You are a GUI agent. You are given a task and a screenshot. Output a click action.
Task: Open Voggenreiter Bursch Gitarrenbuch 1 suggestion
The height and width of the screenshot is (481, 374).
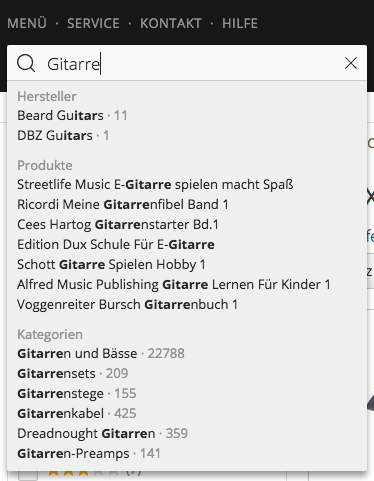[127, 304]
